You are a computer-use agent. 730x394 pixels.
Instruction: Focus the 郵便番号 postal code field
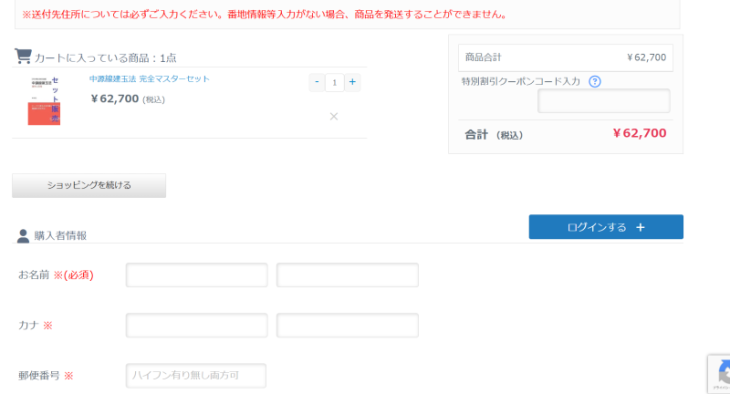pos(196,375)
